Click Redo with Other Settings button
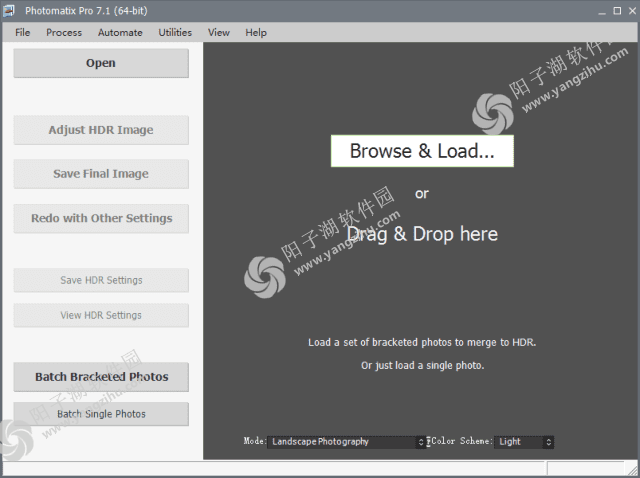Screen dimensions: 640x478 pyautogui.click(x=101, y=218)
